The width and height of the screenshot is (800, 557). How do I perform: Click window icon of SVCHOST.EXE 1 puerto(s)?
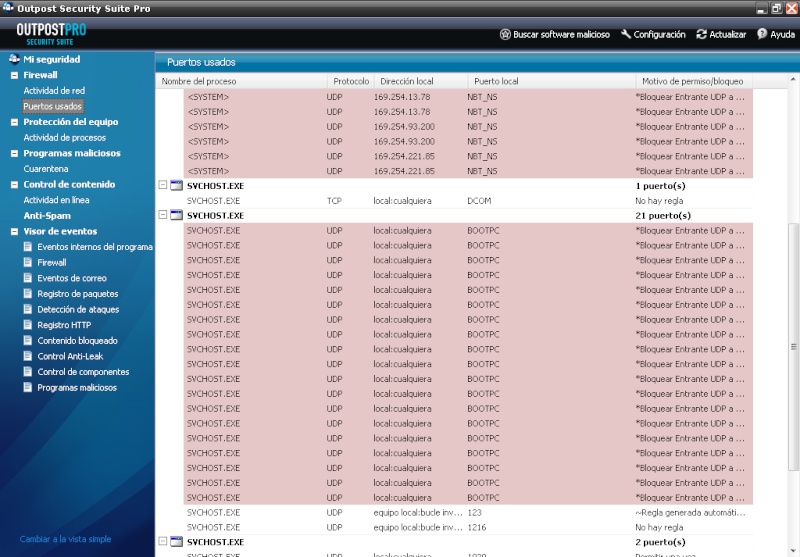pyautogui.click(x=177, y=186)
